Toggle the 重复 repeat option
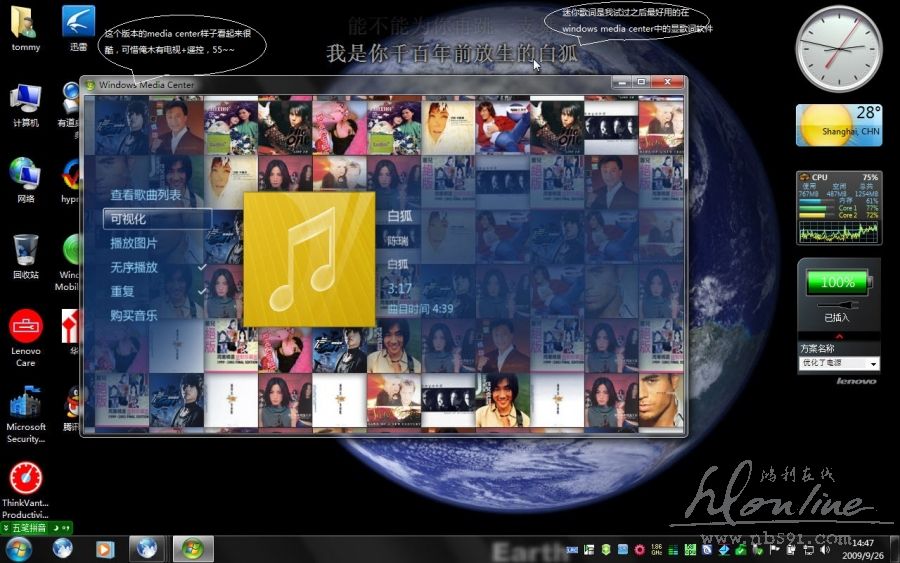This screenshot has height=563, width=900. click(122, 291)
